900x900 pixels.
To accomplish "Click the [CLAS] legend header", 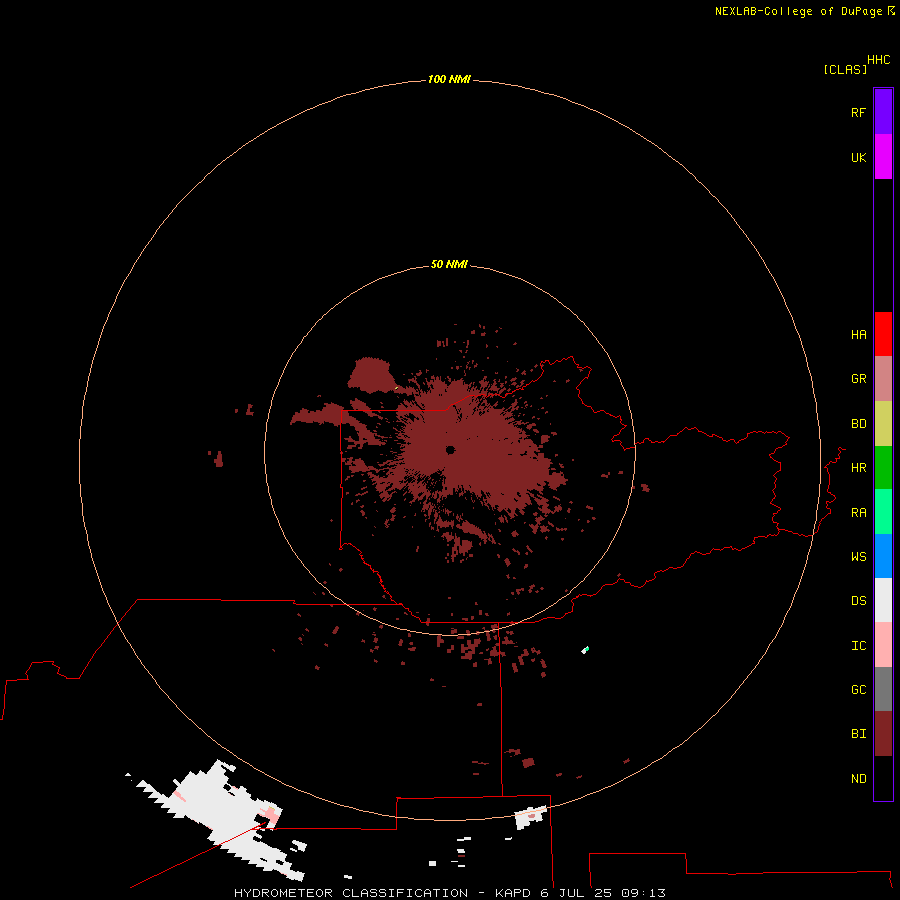I will coord(845,69).
